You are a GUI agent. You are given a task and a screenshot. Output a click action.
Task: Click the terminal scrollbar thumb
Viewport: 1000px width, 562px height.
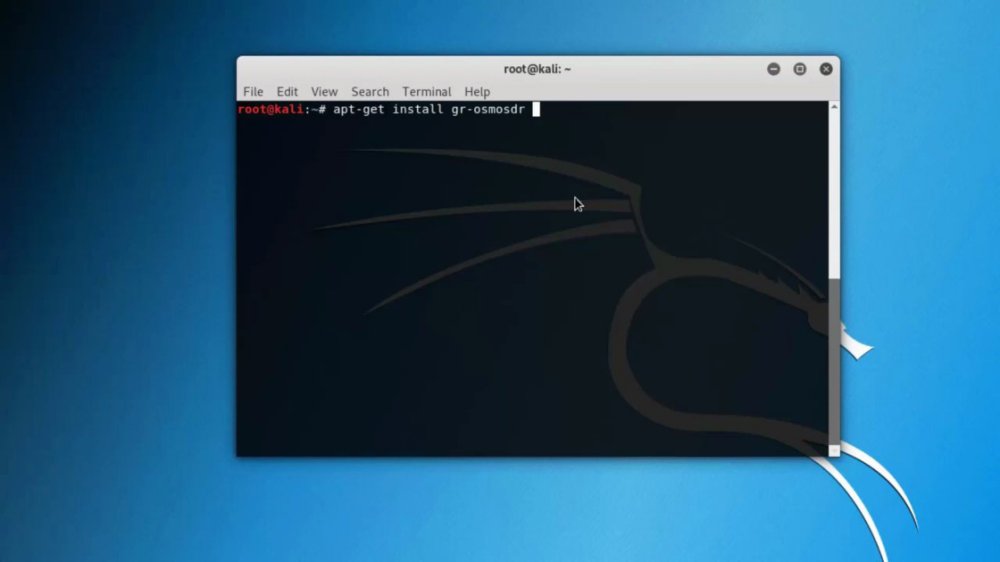pyautogui.click(x=834, y=360)
